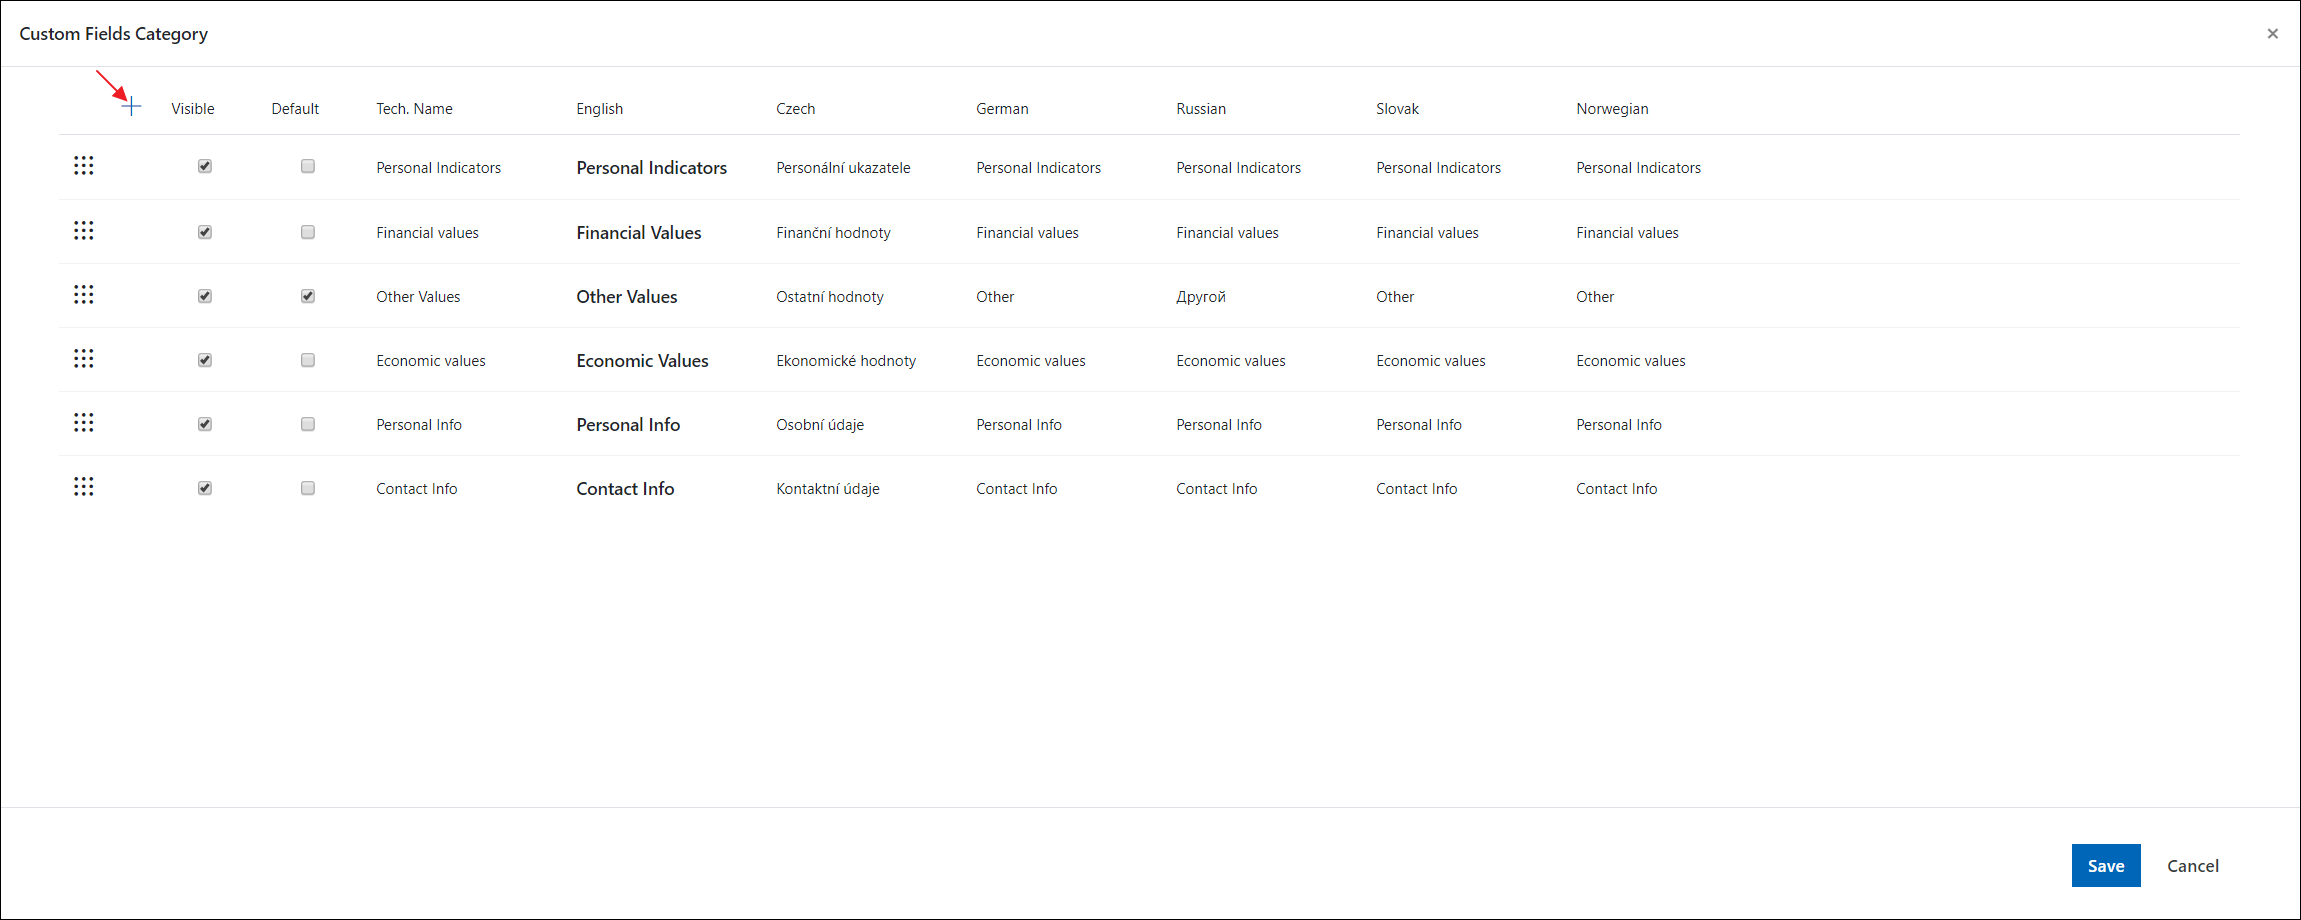Grab the drag handle of Personal Info row

pos(84,423)
